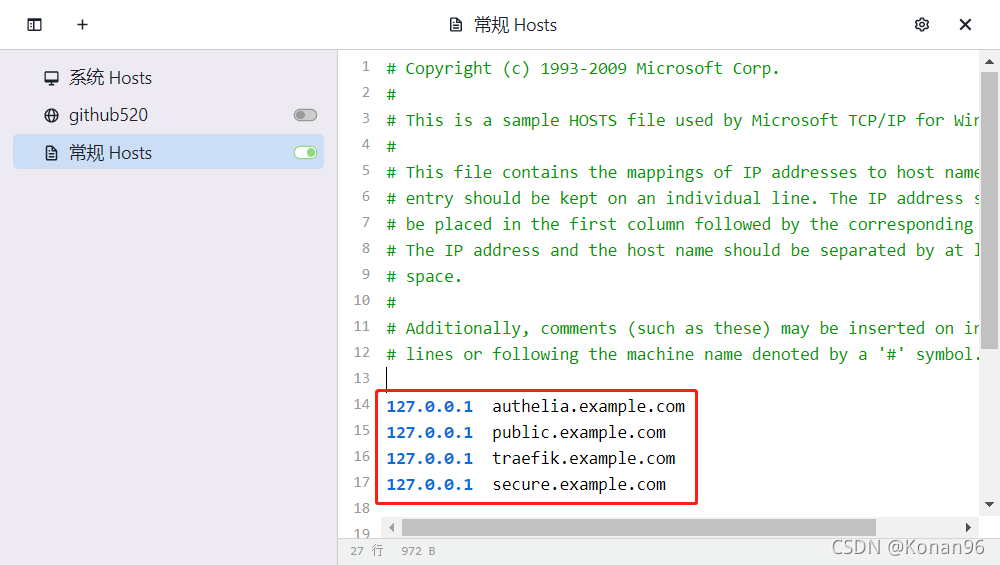
Task: Select 系统 Hosts in the sidebar
Action: 168,78
